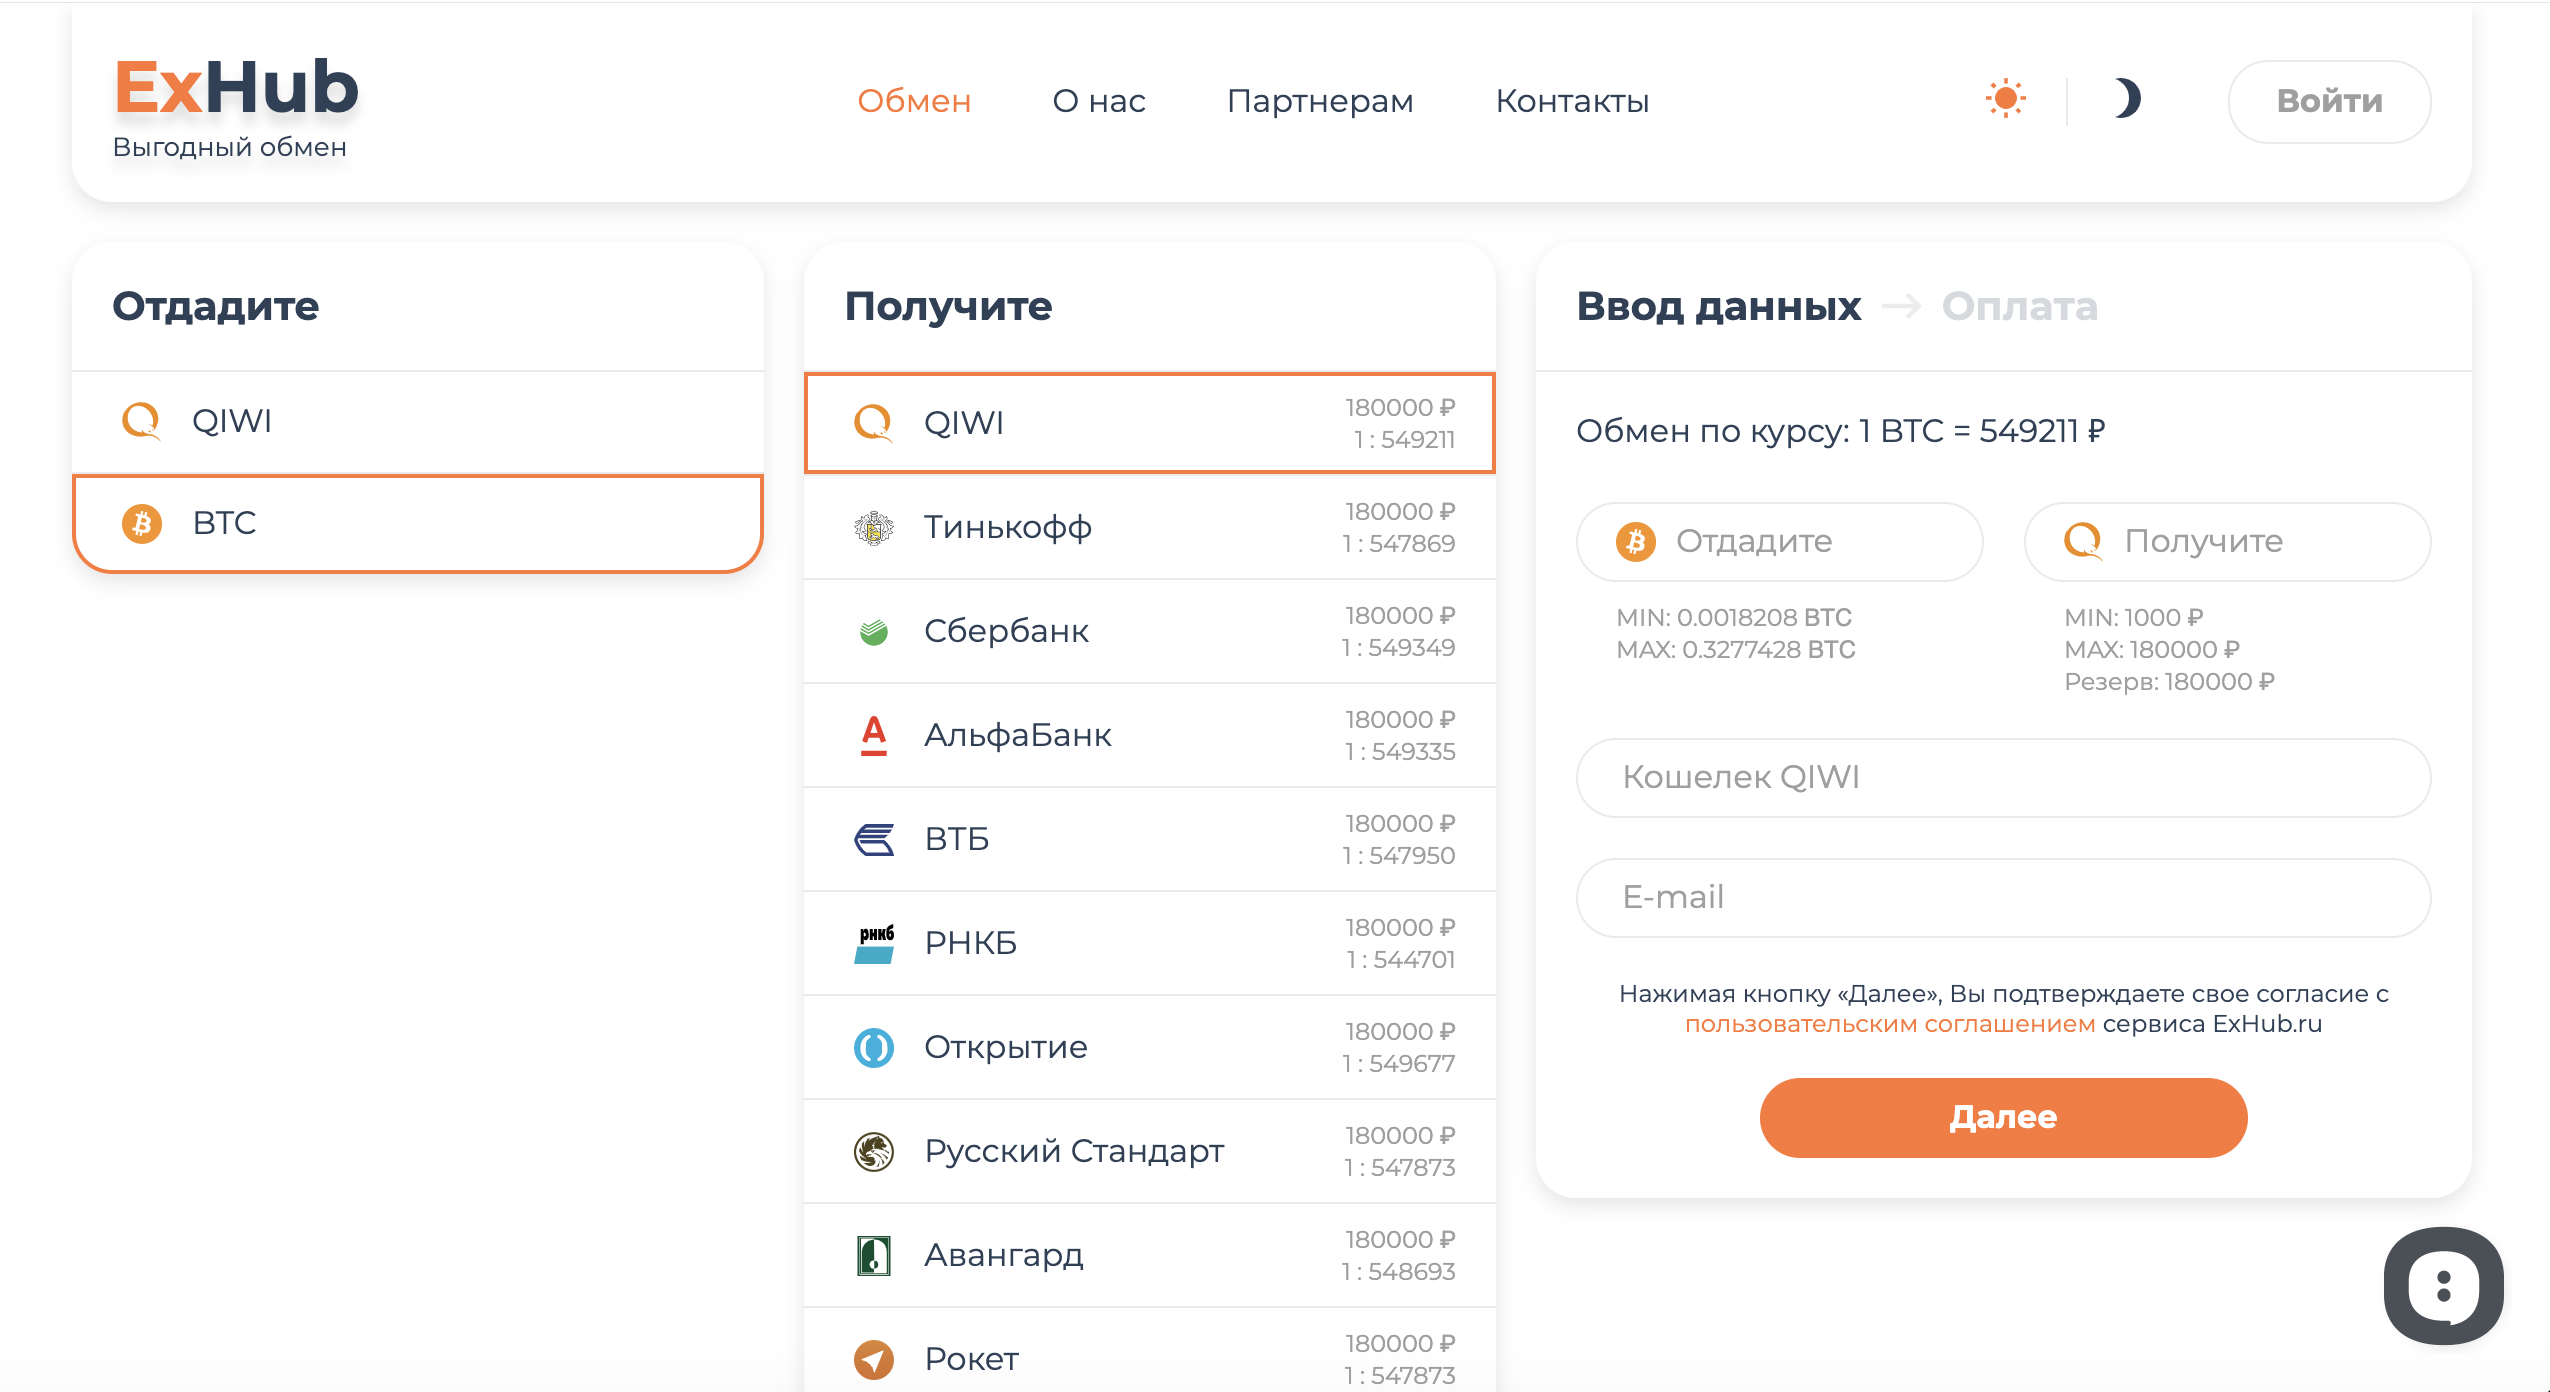Select Открытие name in the list
2550x1392 pixels.
[x=1005, y=1047]
